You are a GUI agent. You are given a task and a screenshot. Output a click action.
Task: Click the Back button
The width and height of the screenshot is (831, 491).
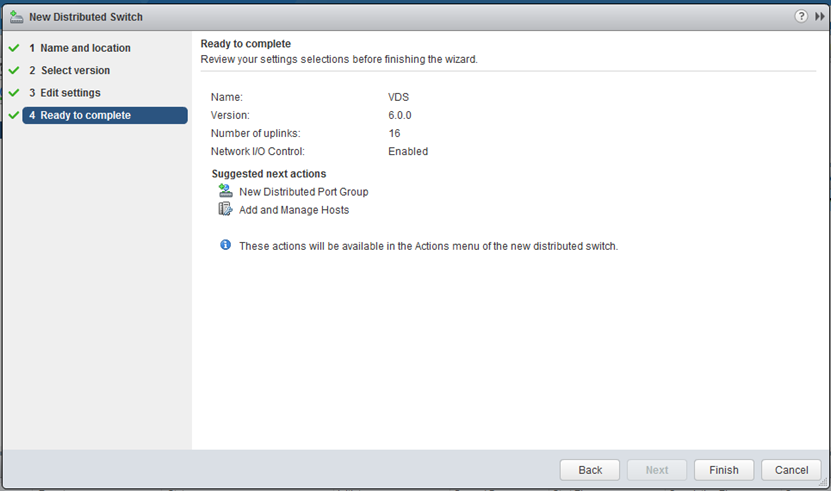click(590, 470)
